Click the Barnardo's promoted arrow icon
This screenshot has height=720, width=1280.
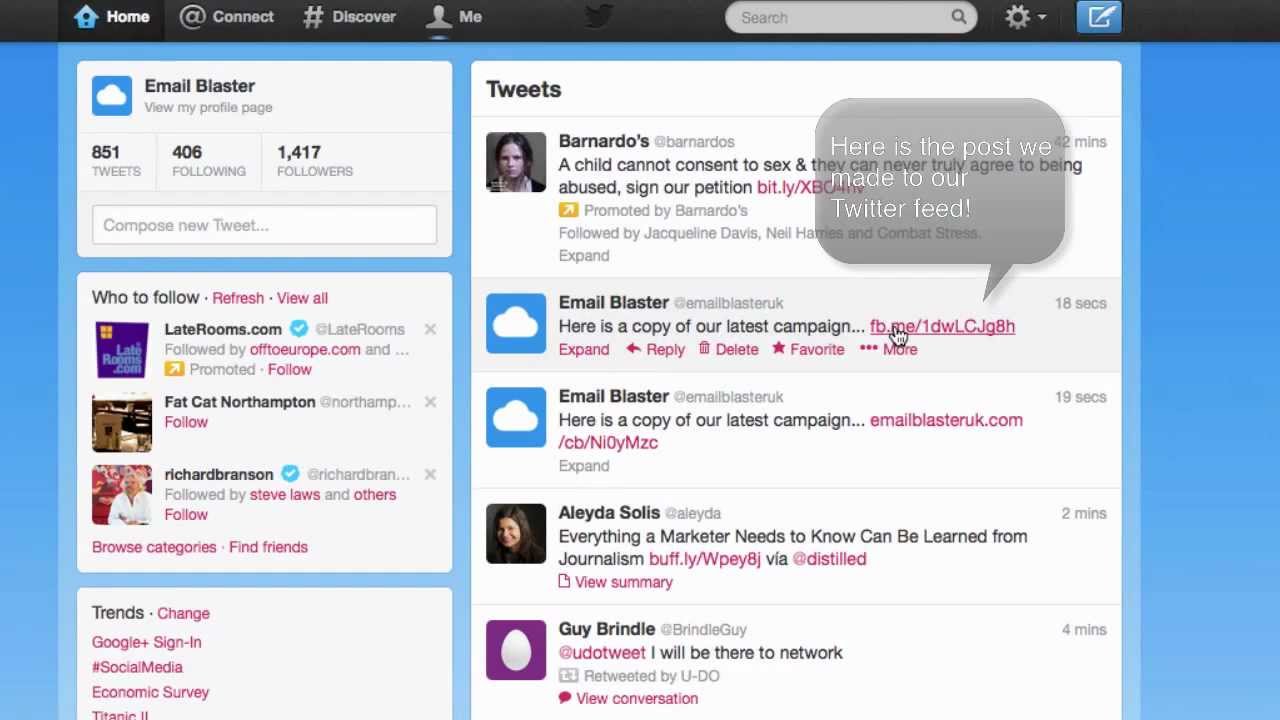click(x=568, y=210)
